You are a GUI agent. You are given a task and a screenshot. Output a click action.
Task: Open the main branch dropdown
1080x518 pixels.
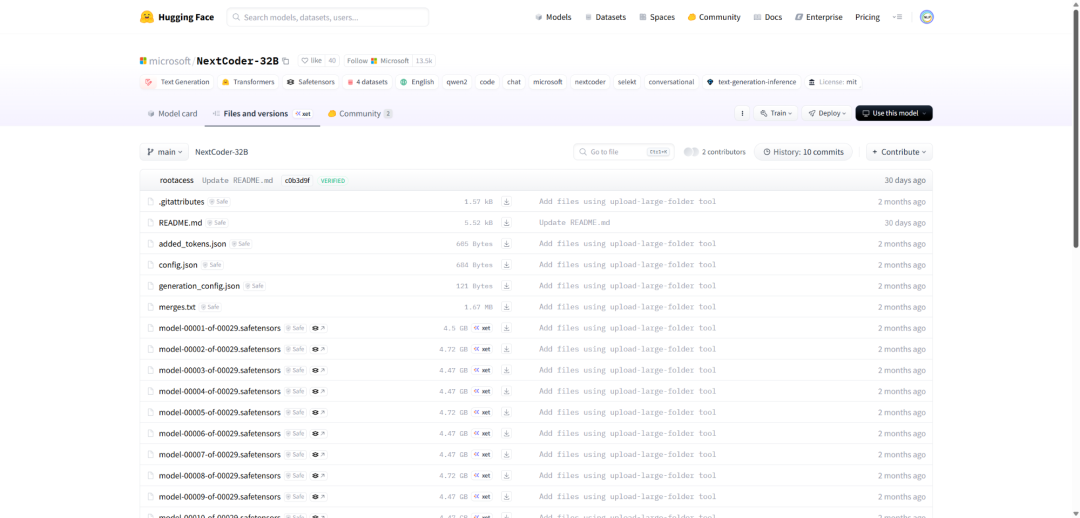tap(164, 152)
